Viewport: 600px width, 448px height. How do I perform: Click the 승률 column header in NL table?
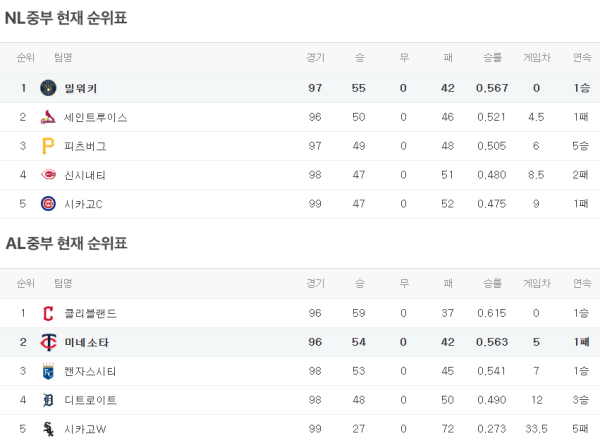492,58
